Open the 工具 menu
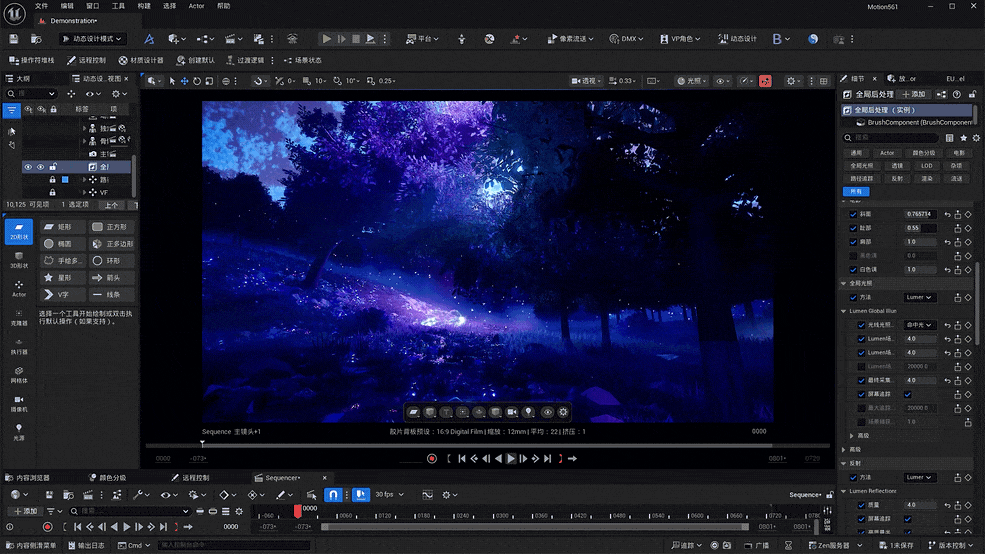The image size is (985, 554). tap(118, 6)
